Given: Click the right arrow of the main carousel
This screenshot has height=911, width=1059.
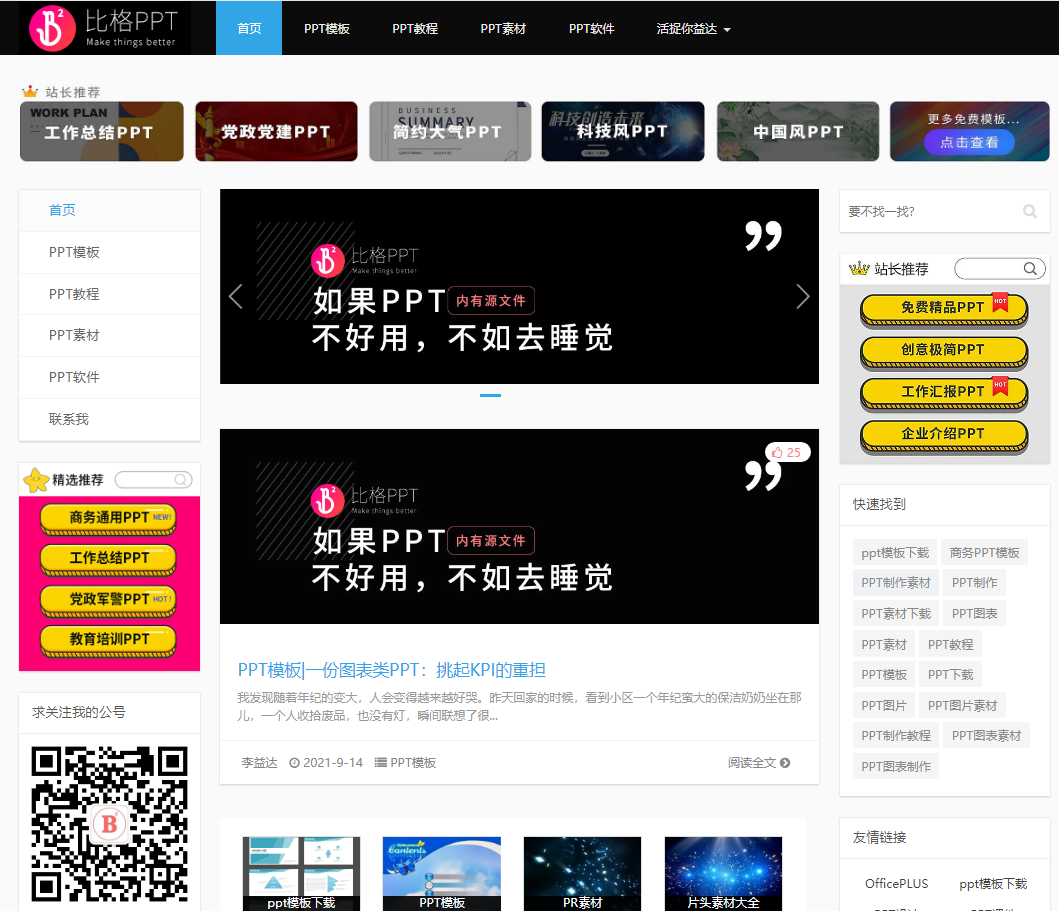Looking at the screenshot, I should click(802, 296).
